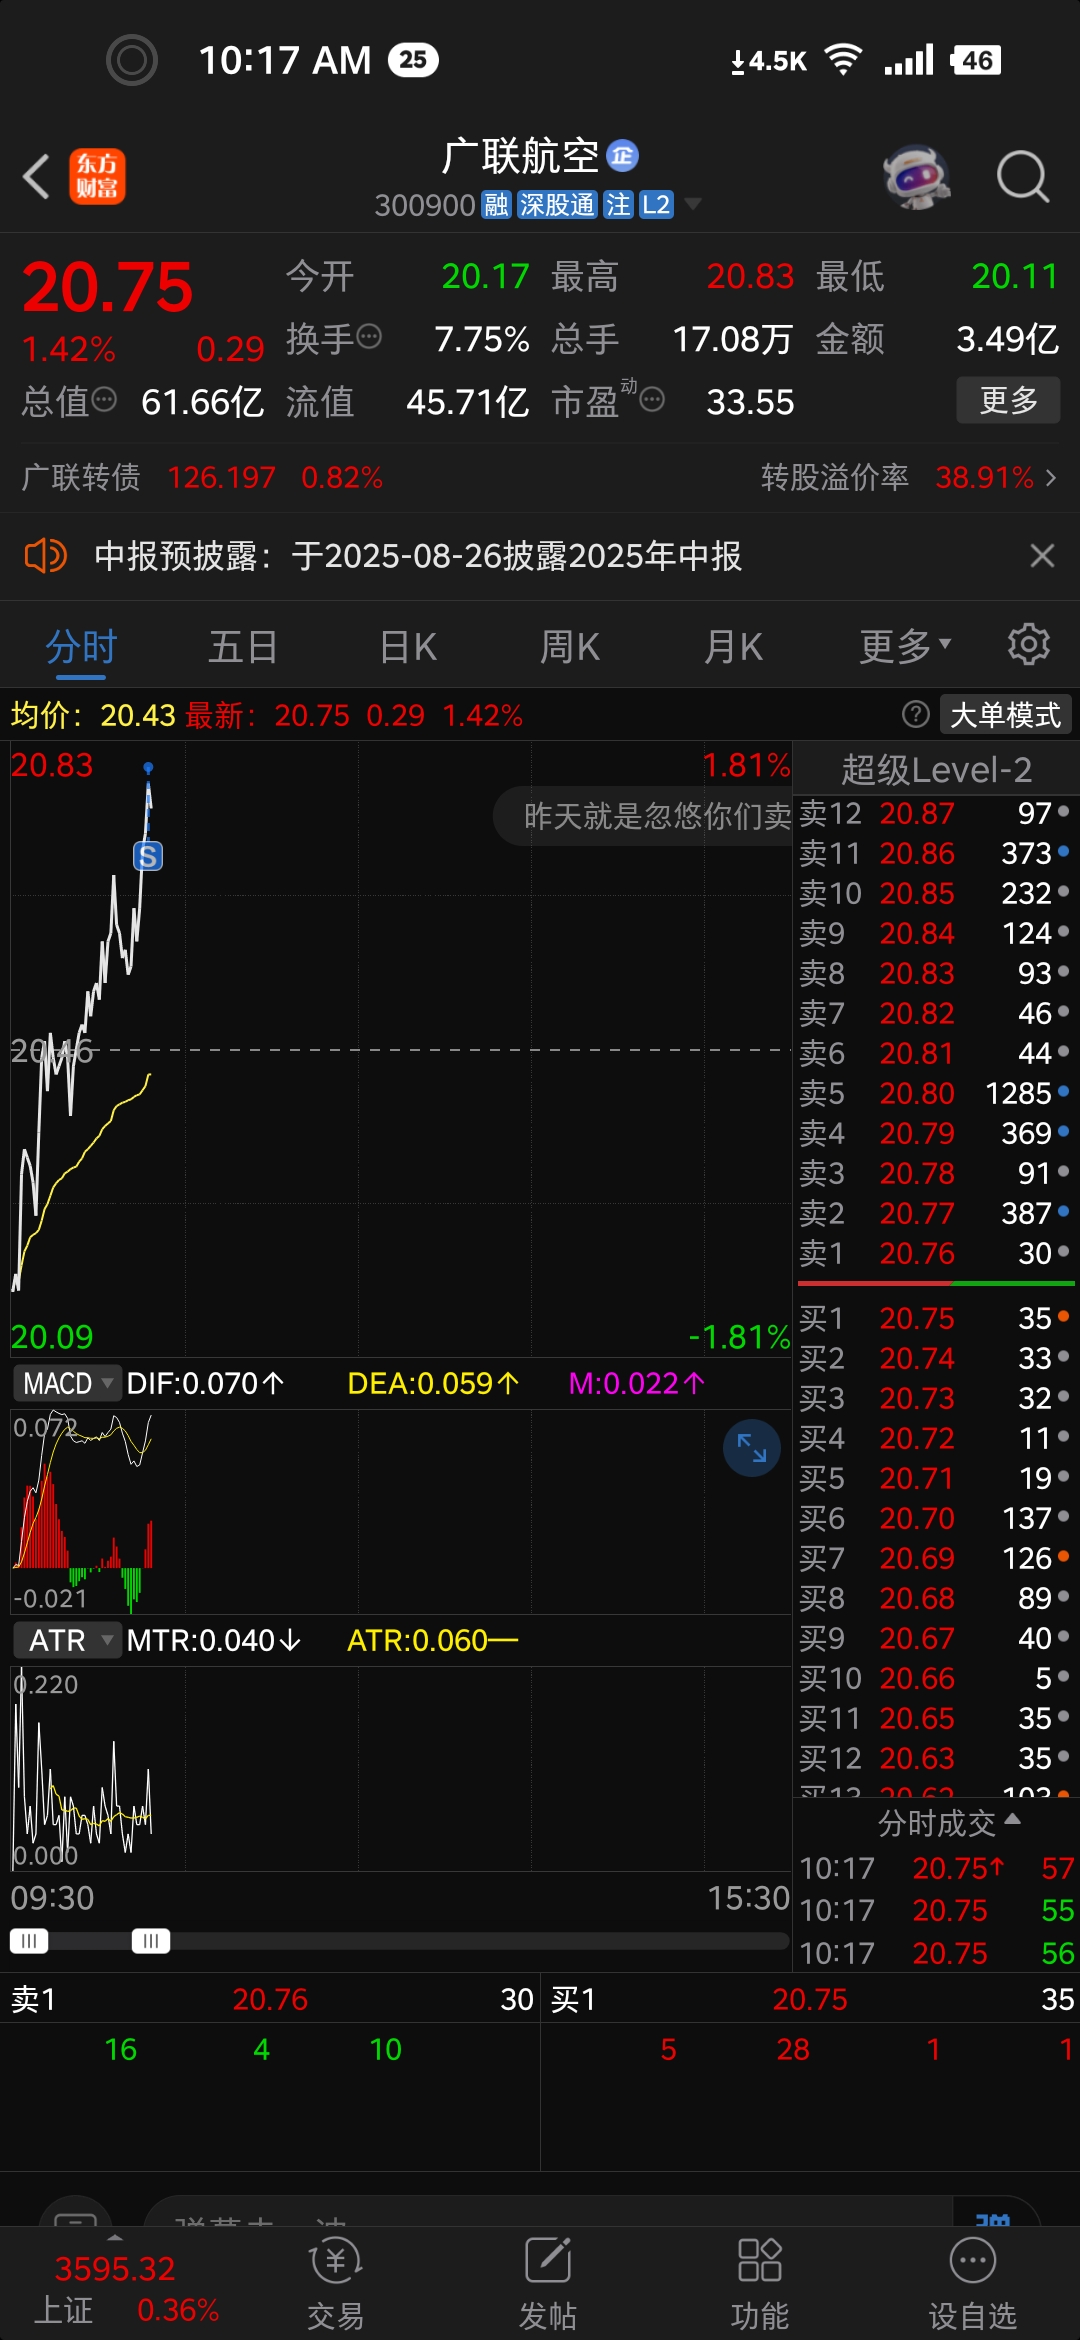Tap the speaker announcement icon
Viewport: 1080px width, 2340px height.
[45, 555]
